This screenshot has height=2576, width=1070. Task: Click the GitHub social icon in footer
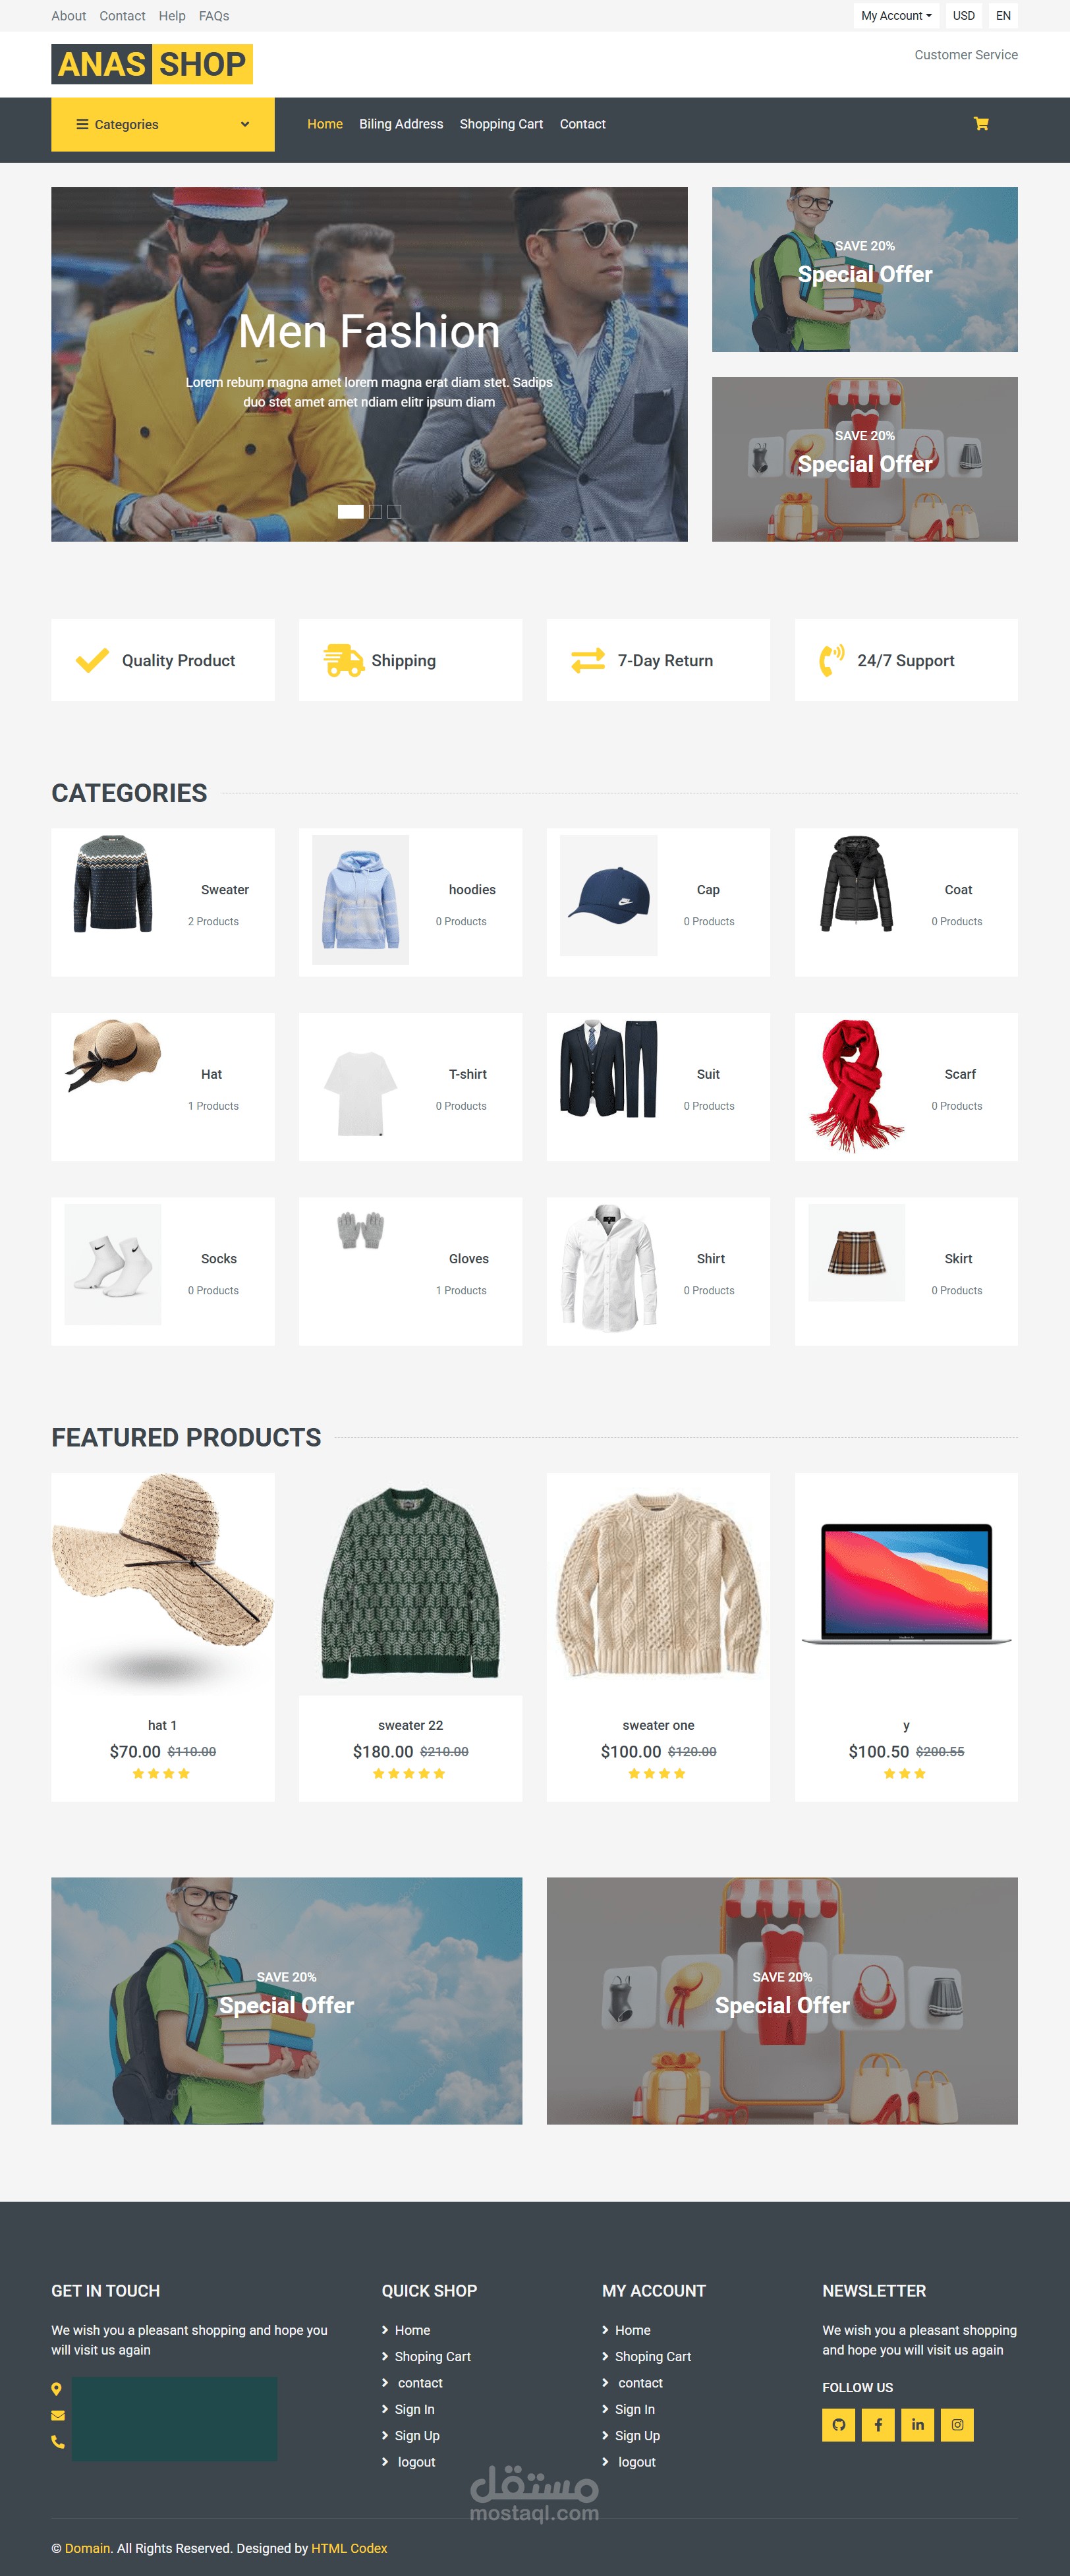[x=838, y=2424]
